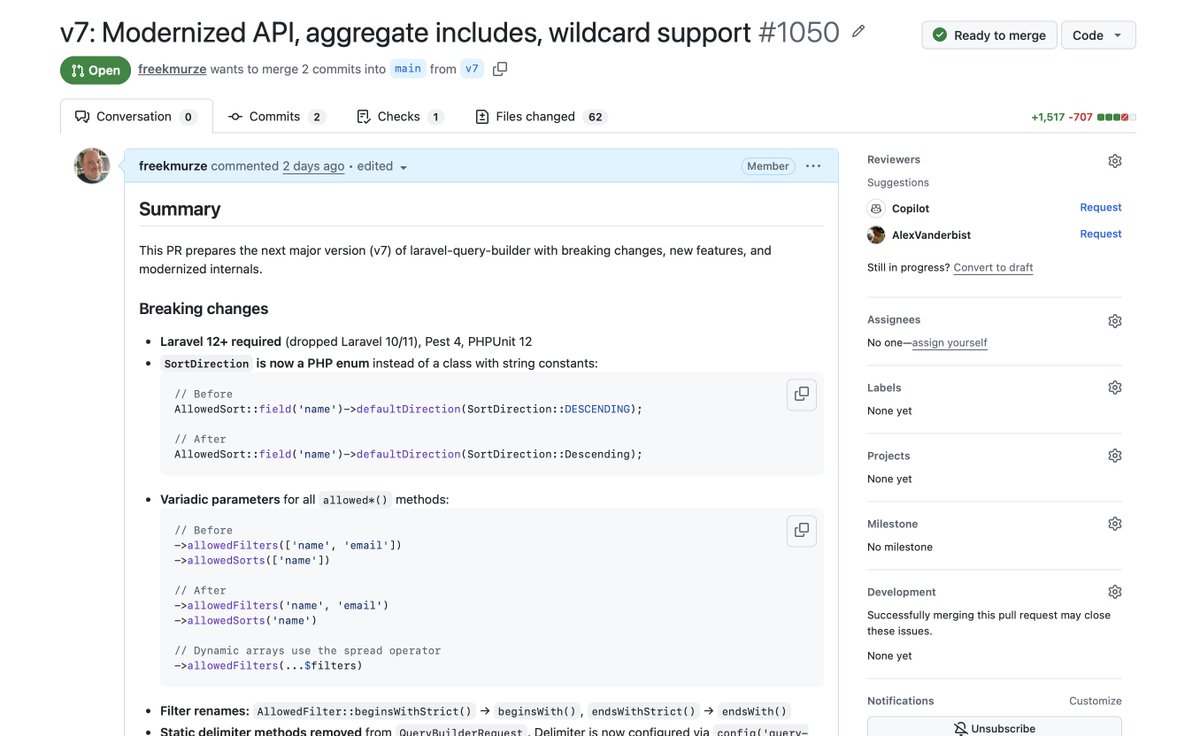This screenshot has width=1200, height=736.
Task: Copy the v7 branch name icon
Action: point(500,69)
